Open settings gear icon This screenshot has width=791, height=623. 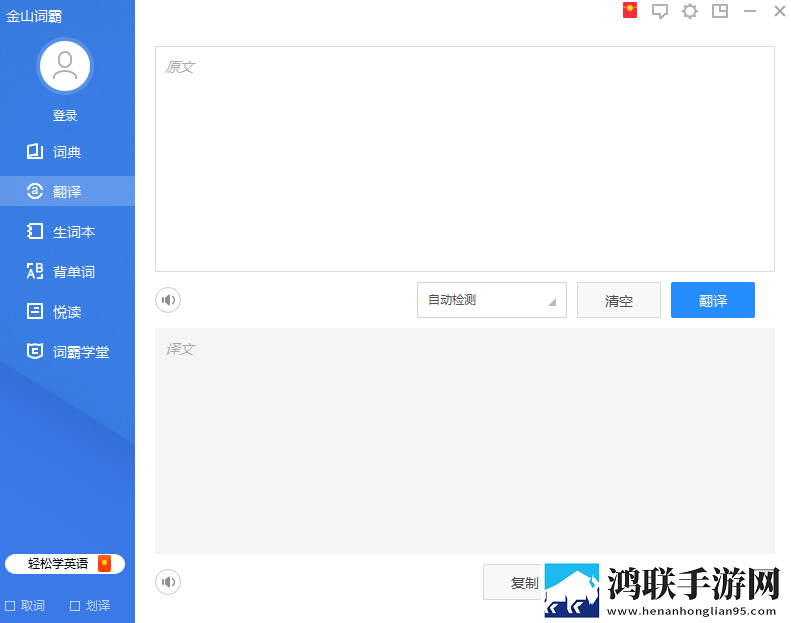pos(690,11)
